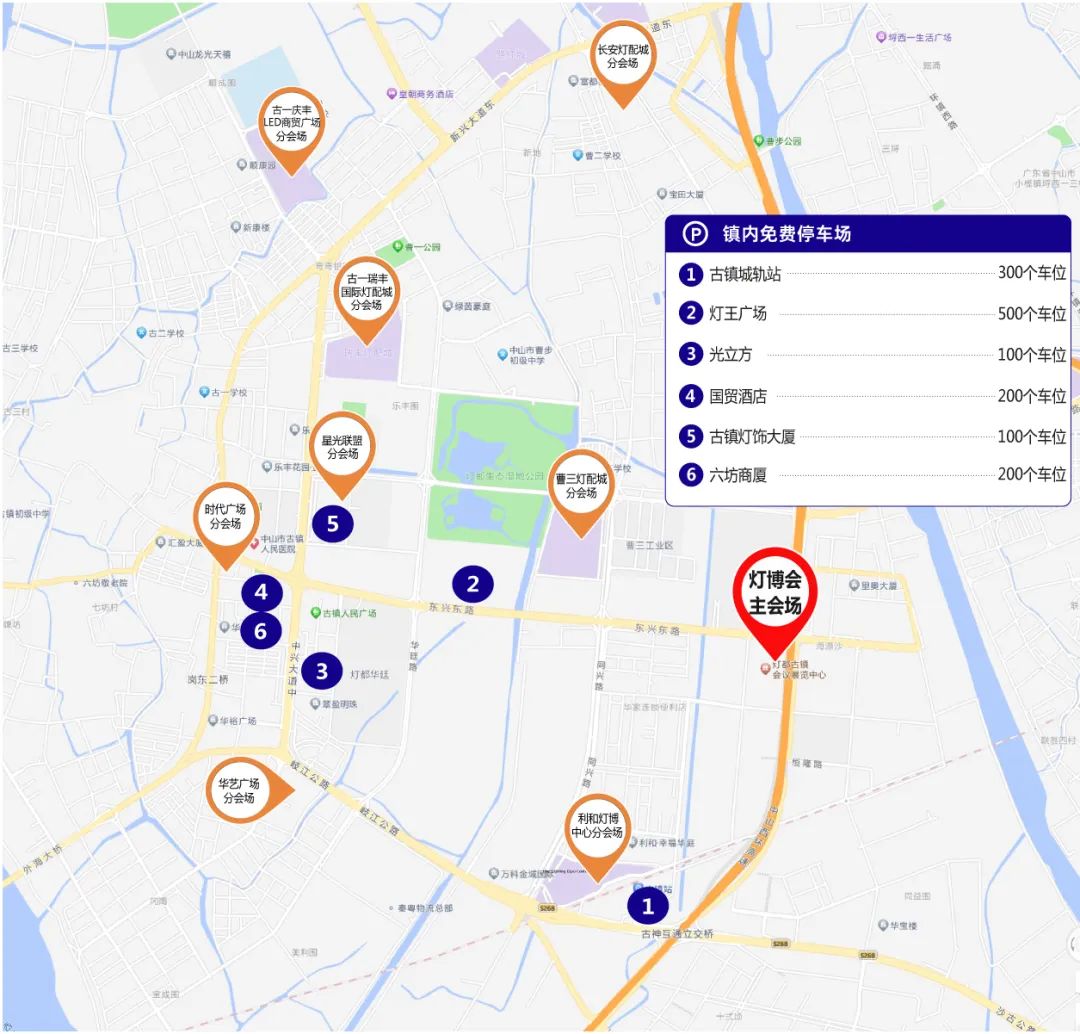This screenshot has height=1034, width=1080.
Task: Click the 灯都华廷 map label
Action: 370,674
